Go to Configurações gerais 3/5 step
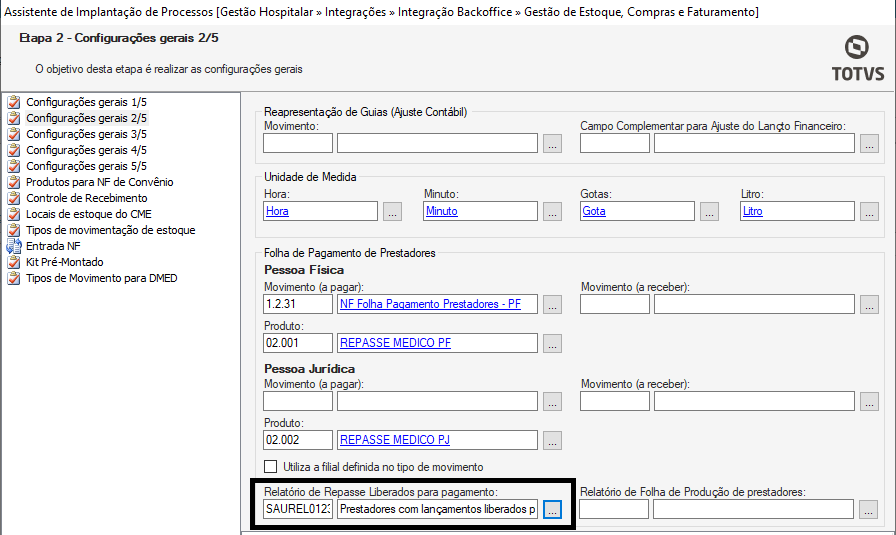Screen dimensions: 896x535 [86, 134]
